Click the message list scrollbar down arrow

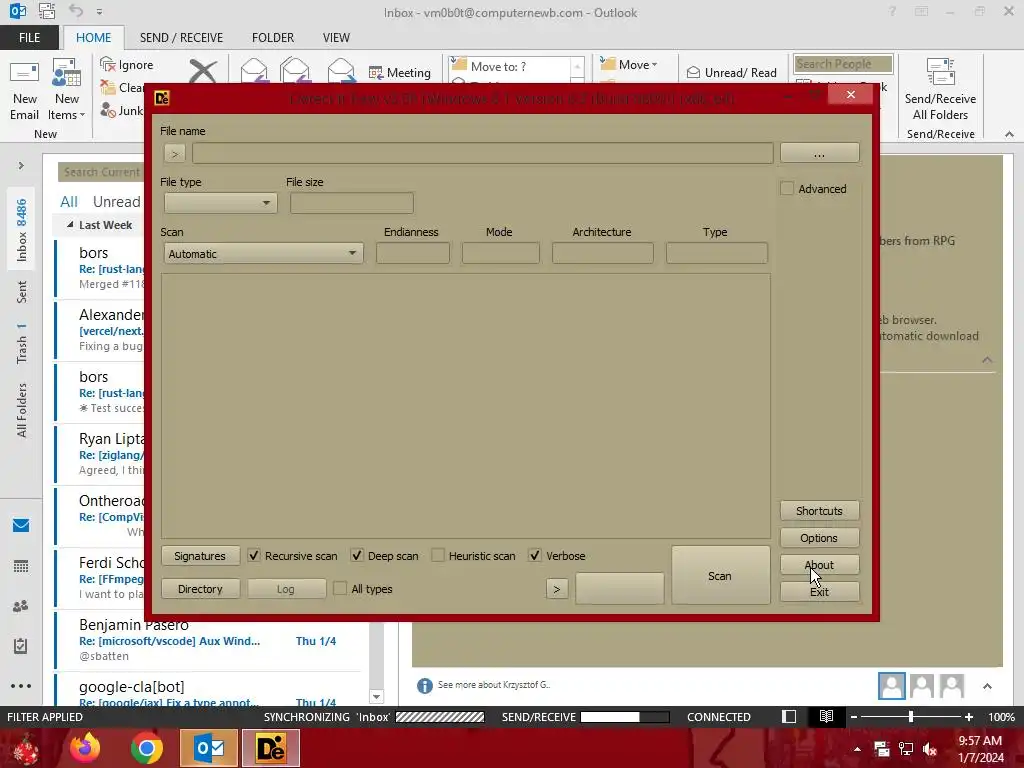pyautogui.click(x=376, y=697)
